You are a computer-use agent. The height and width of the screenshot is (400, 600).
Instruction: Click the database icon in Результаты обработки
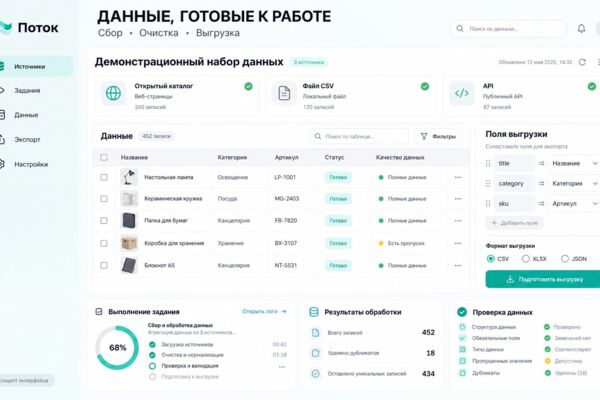click(x=313, y=312)
